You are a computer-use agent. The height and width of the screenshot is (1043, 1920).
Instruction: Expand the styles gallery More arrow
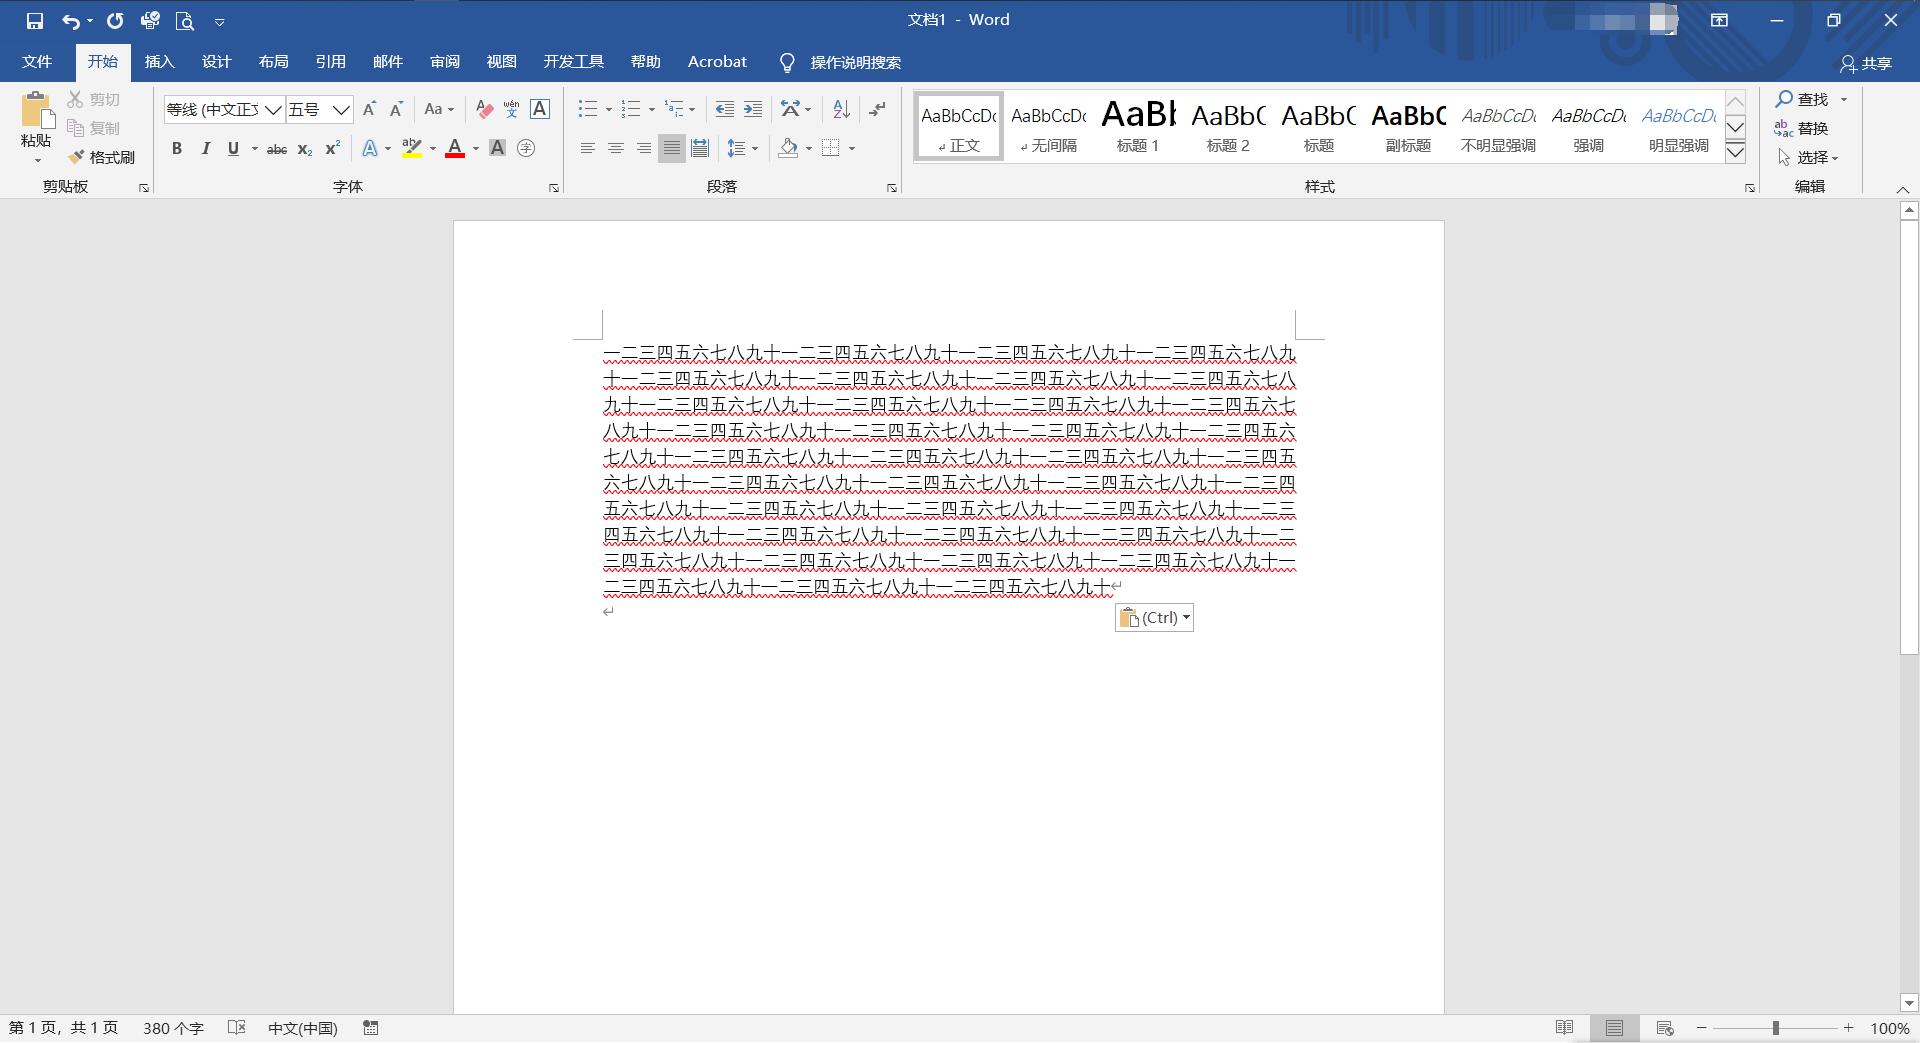click(x=1736, y=152)
